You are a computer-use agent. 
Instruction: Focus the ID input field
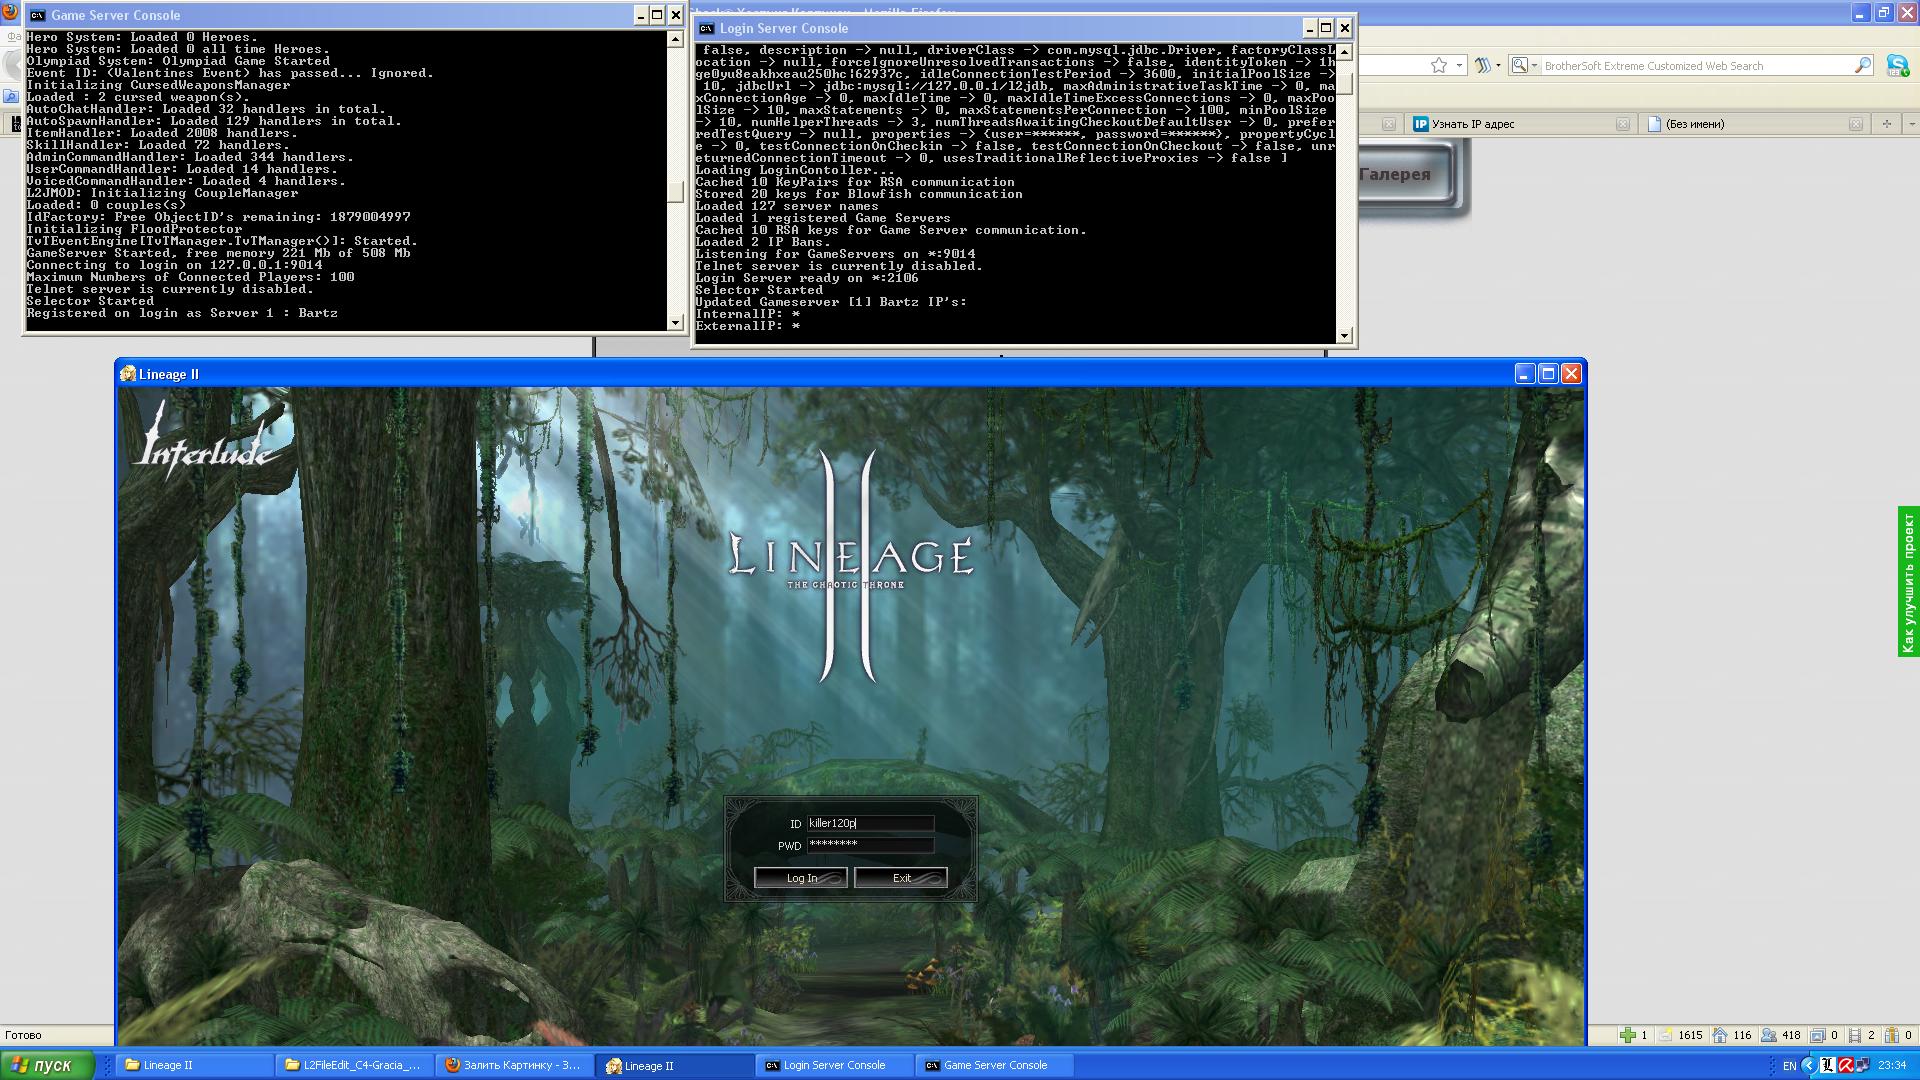(870, 823)
